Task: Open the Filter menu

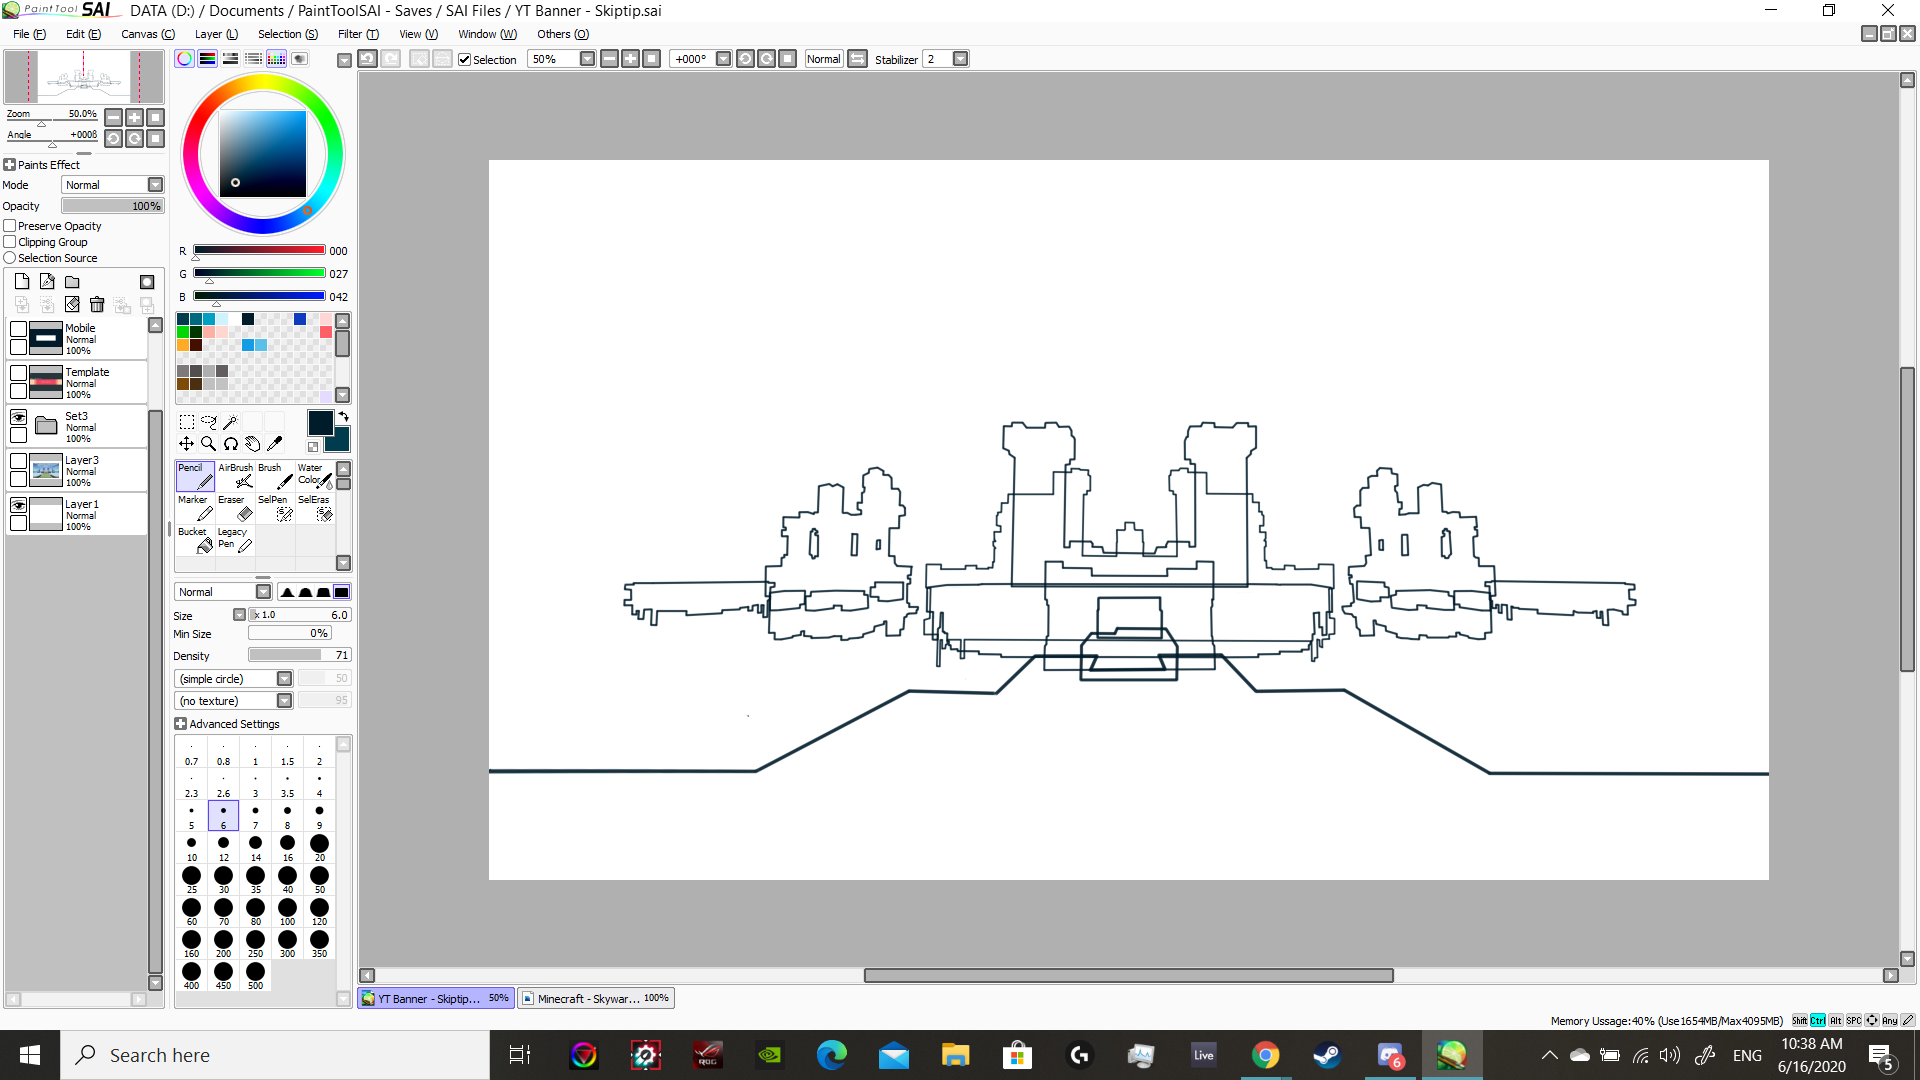Action: (358, 34)
